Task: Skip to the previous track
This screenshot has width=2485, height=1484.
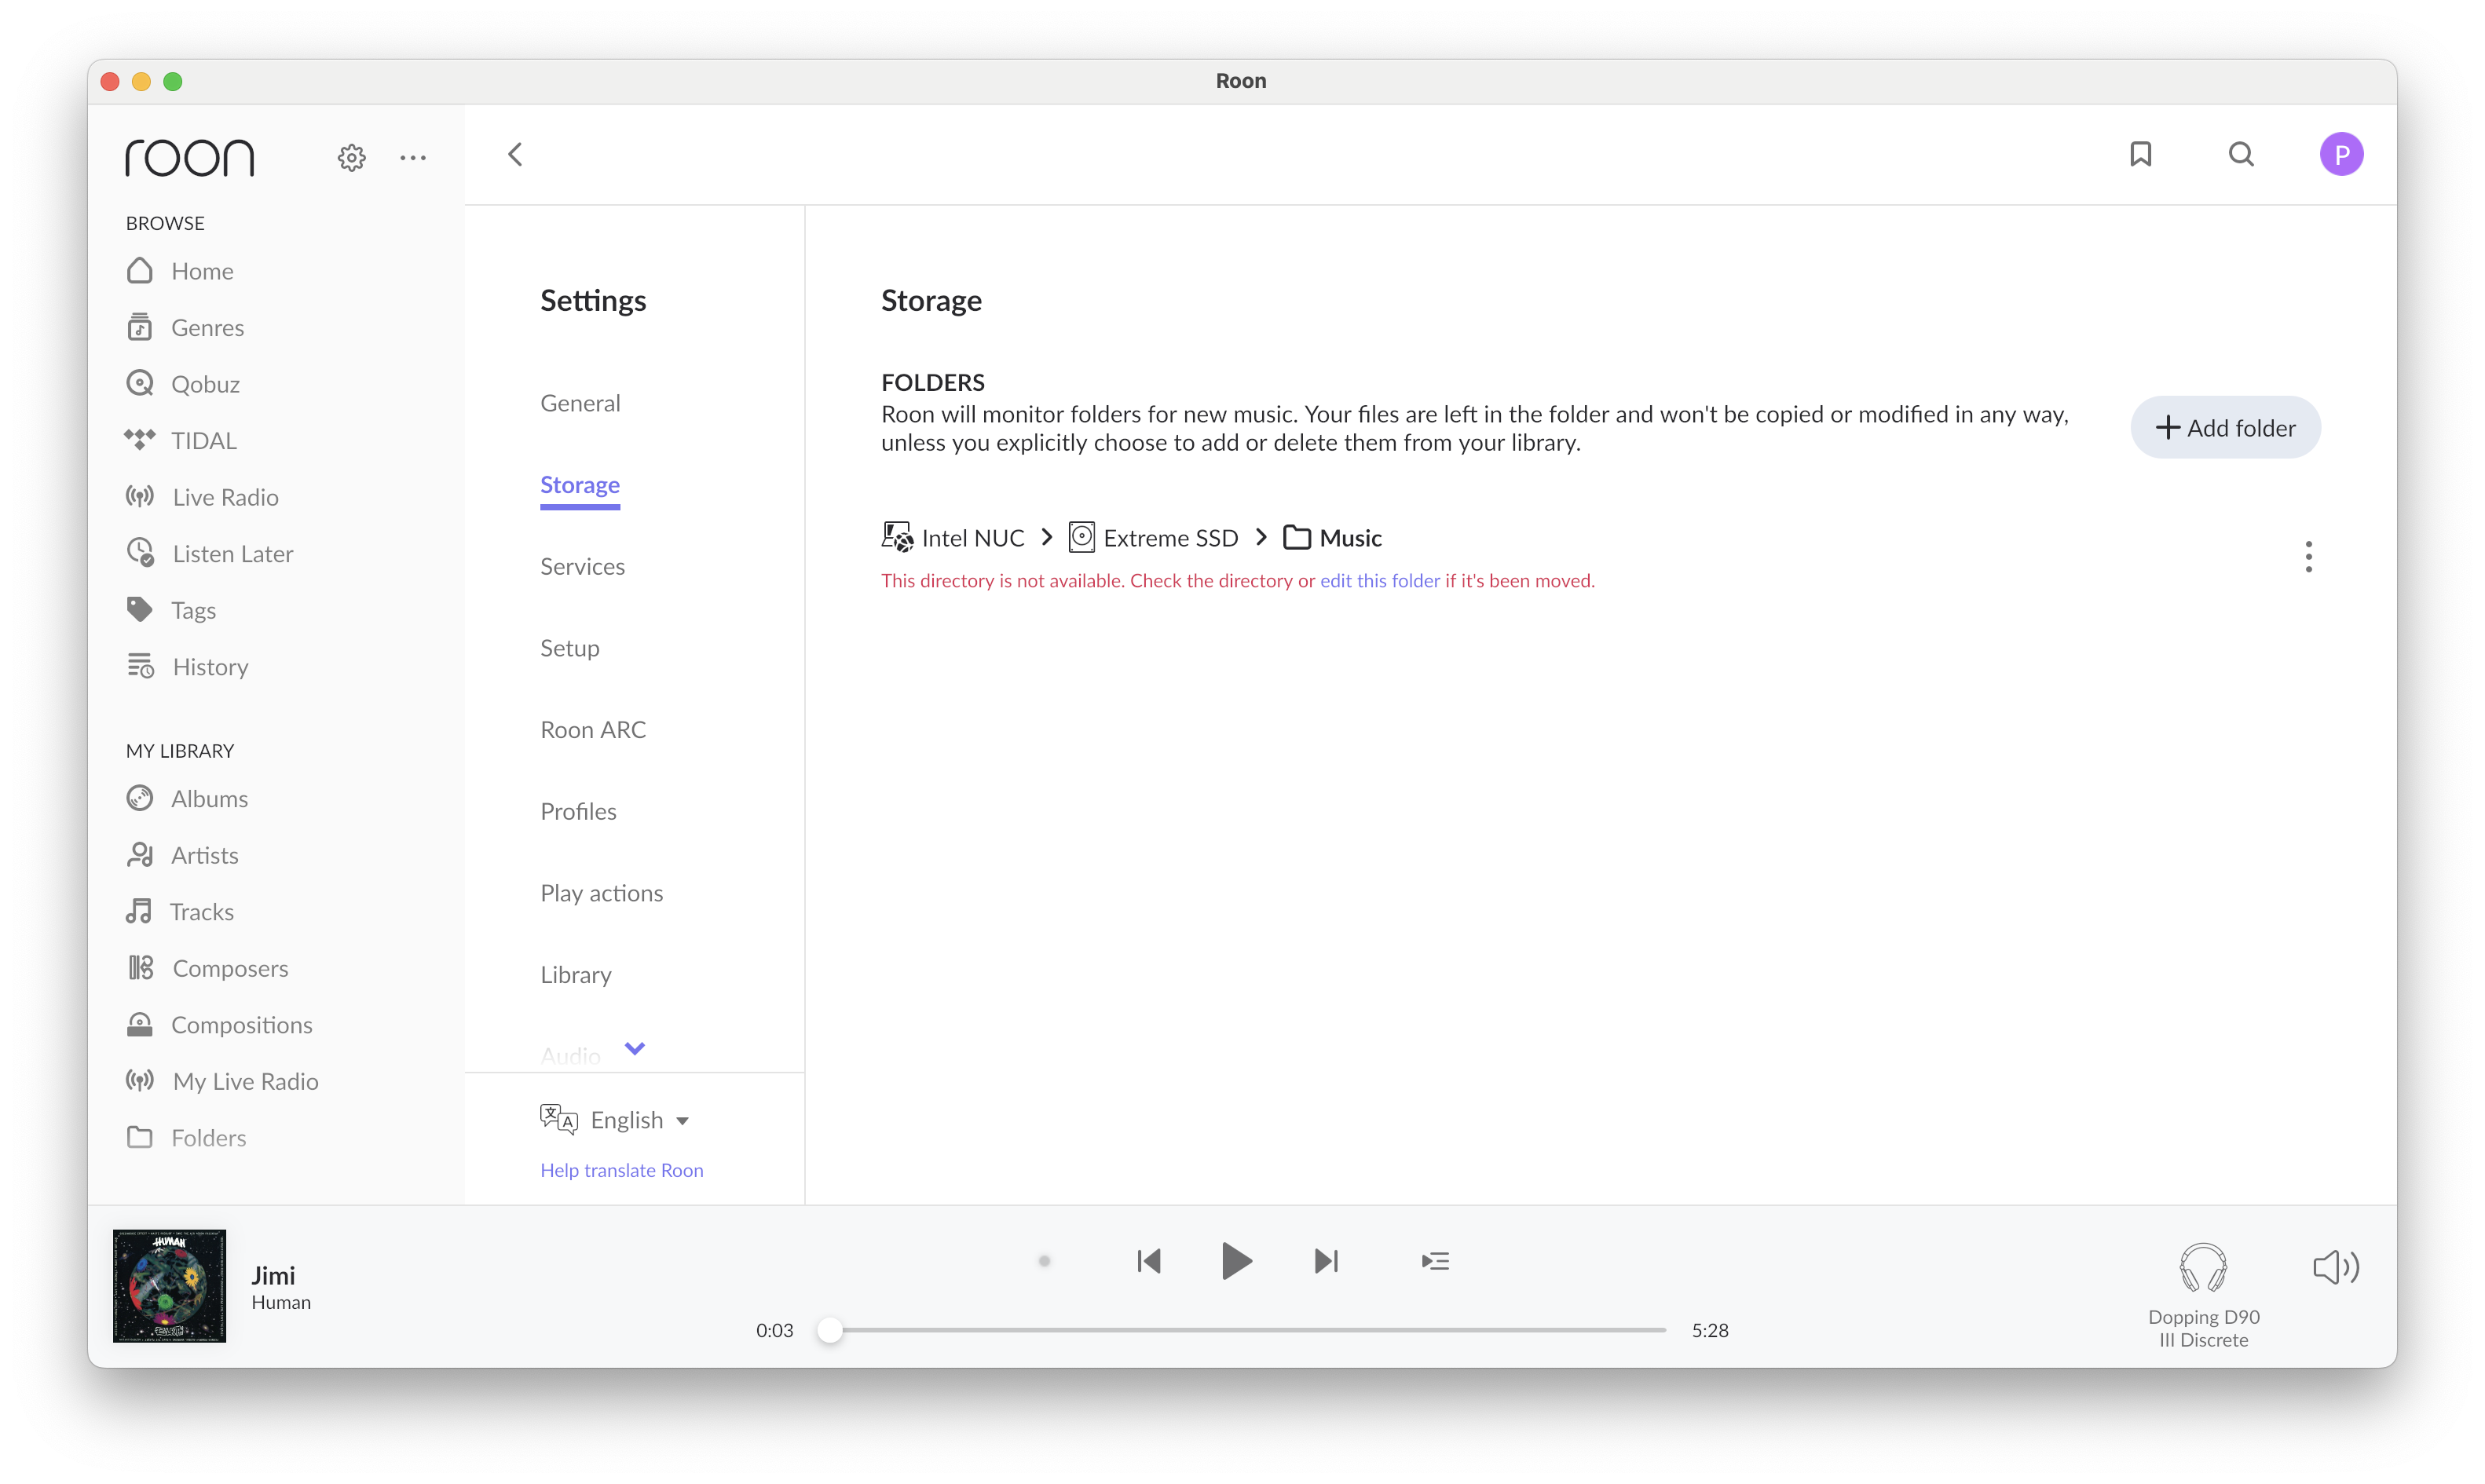Action: click(x=1149, y=1261)
